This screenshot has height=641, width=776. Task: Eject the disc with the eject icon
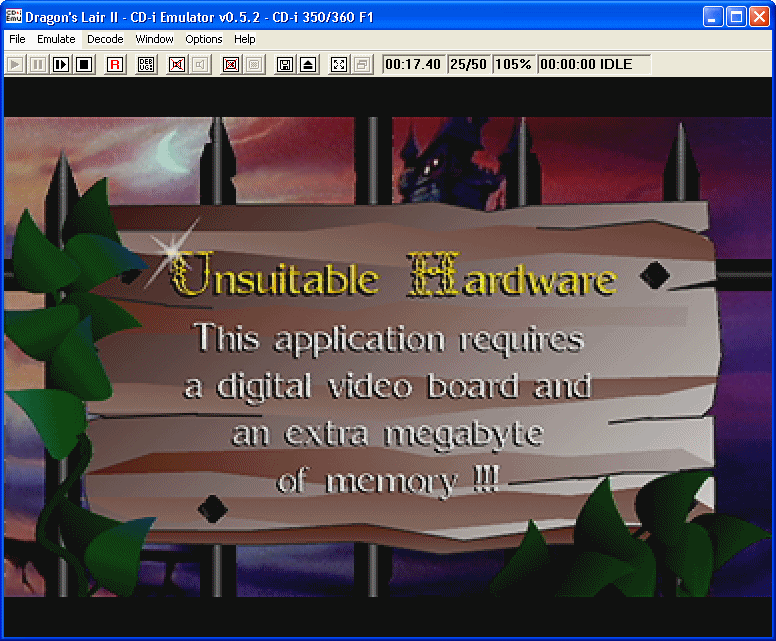(308, 64)
